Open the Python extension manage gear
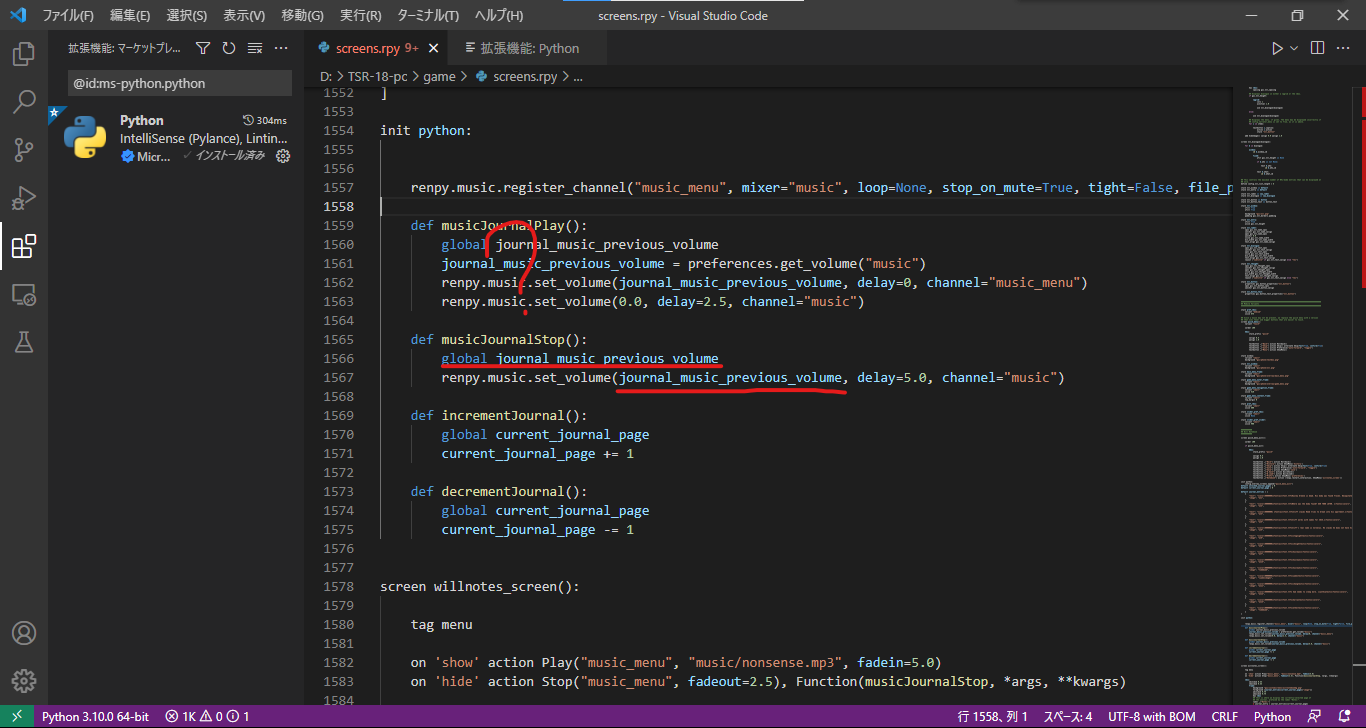Screen dimensions: 1366x728 pyautogui.click(x=283, y=156)
